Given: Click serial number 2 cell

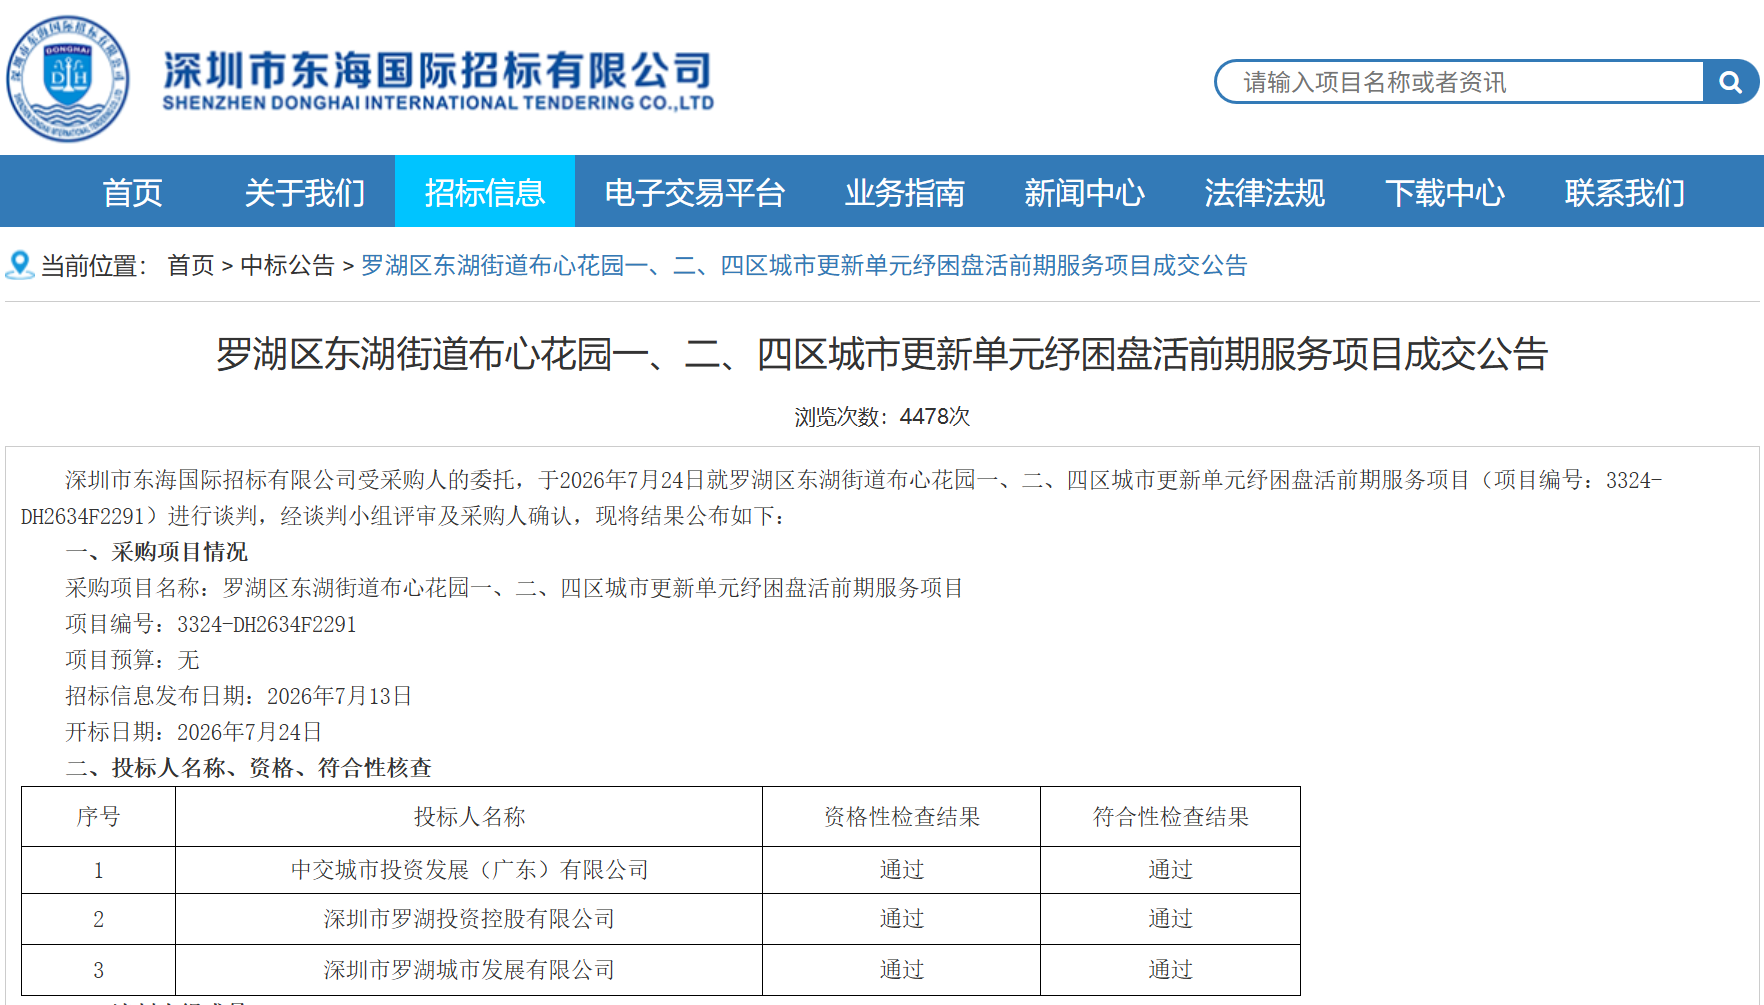Looking at the screenshot, I should pyautogui.click(x=99, y=919).
